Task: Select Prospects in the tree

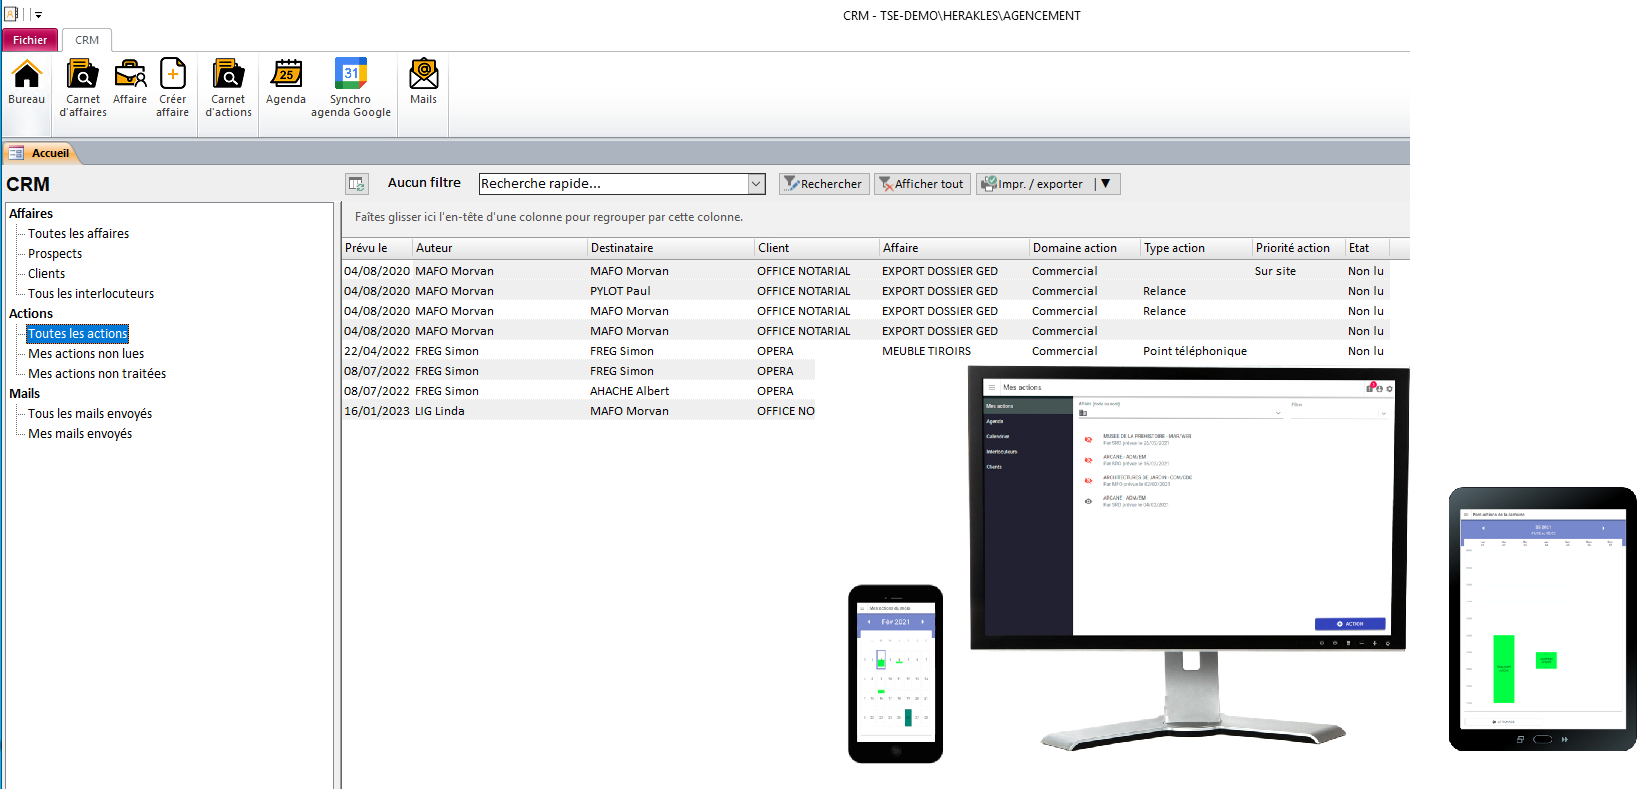Action: [55, 253]
